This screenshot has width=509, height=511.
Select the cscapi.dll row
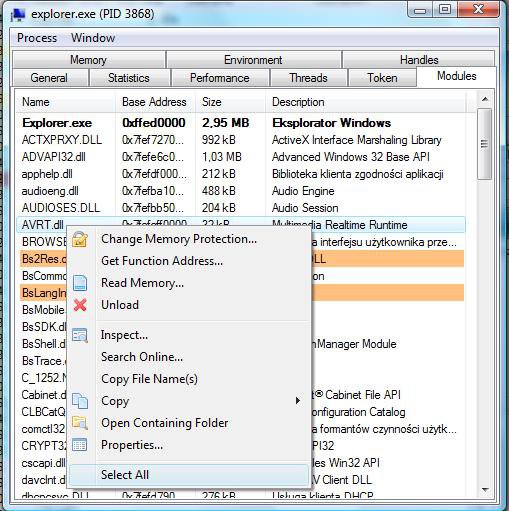point(43,463)
